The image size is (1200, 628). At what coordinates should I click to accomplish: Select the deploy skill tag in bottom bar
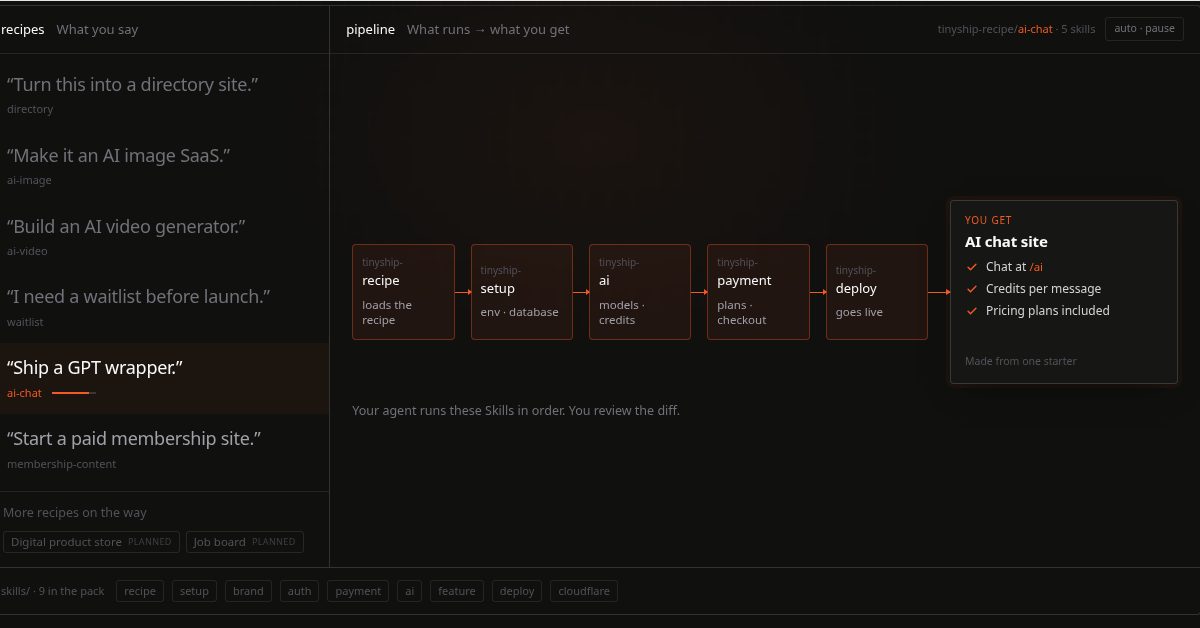pos(517,591)
